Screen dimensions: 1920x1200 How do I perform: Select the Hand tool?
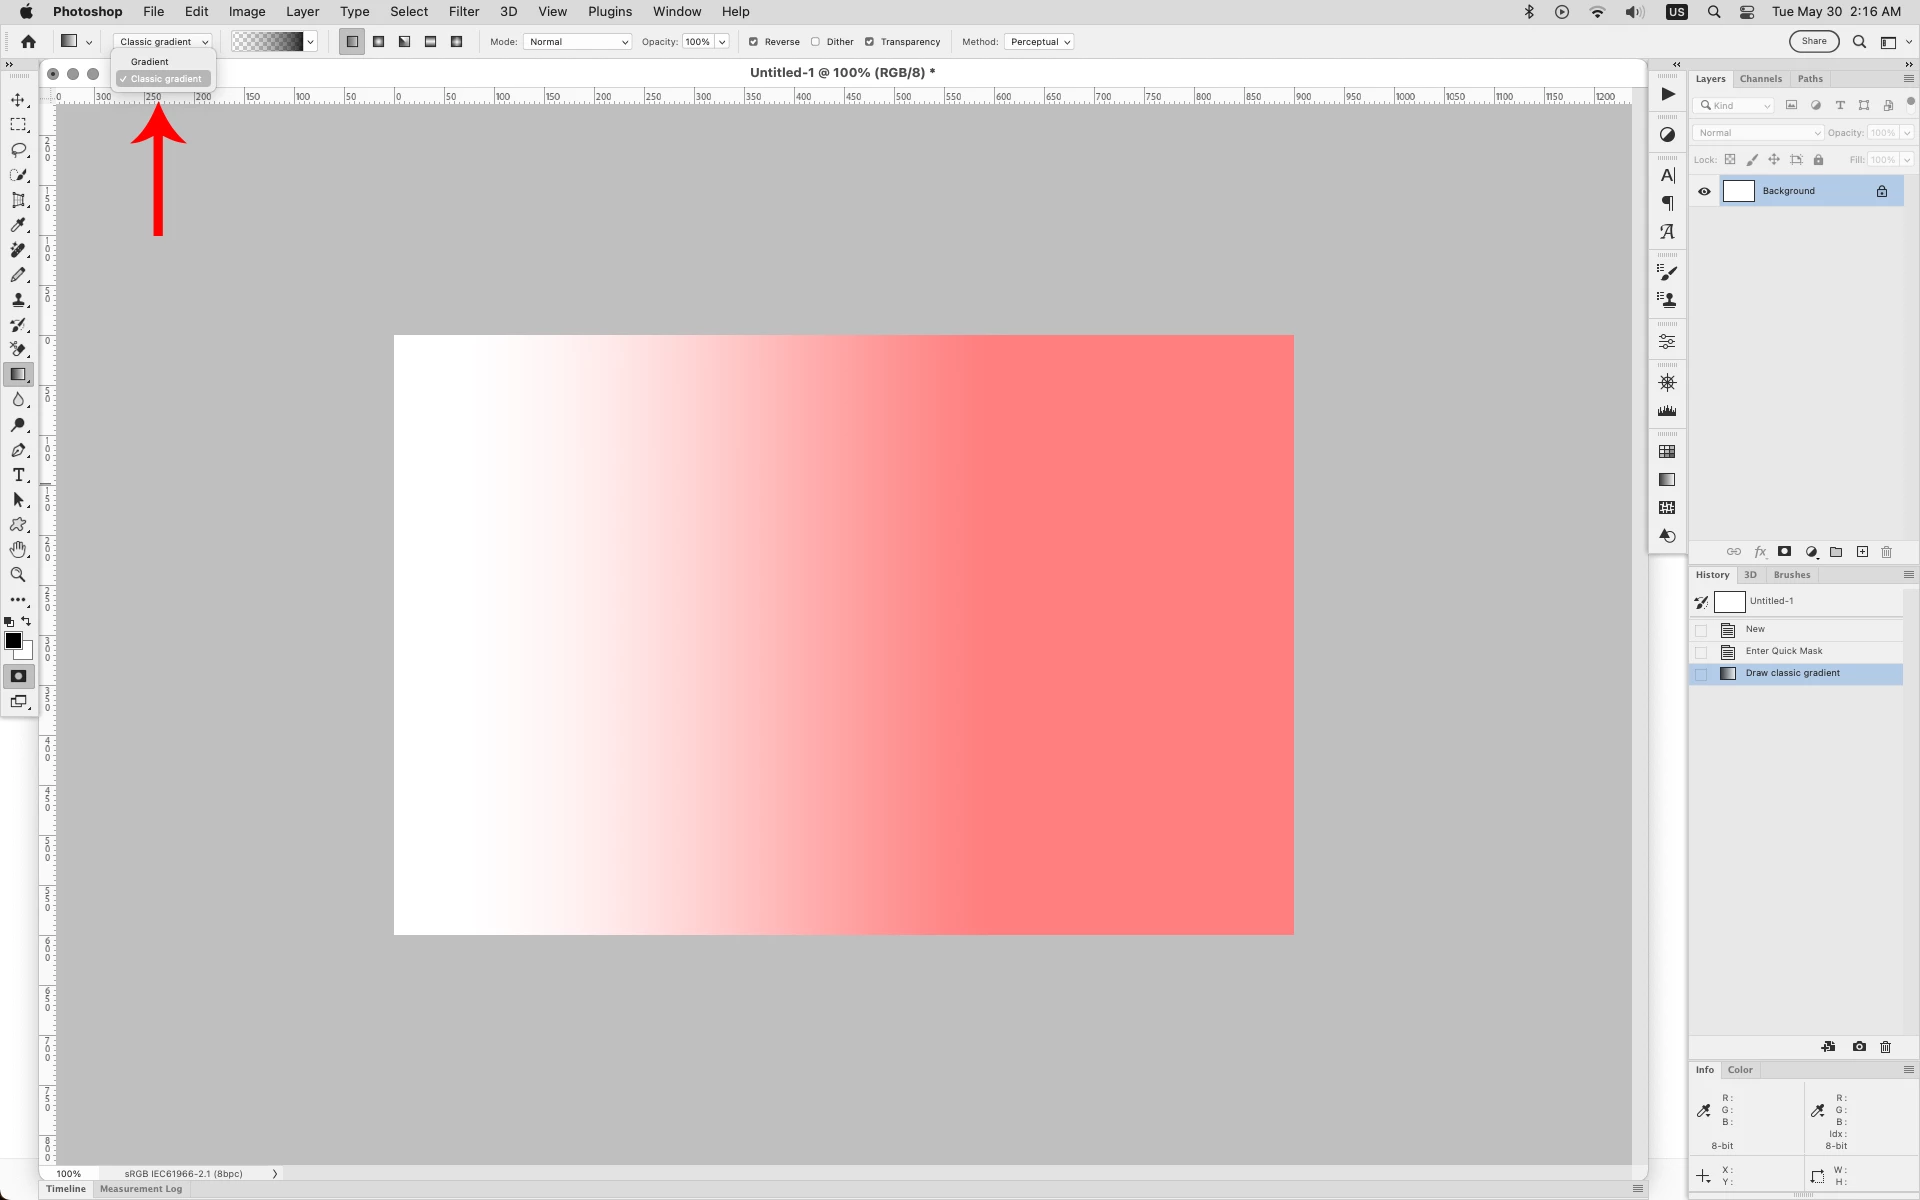click(18, 550)
